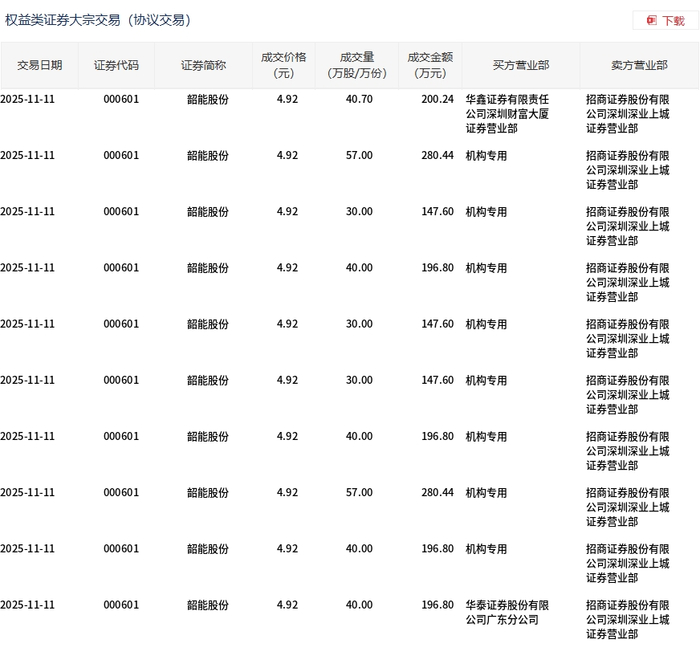
Task: Click the 成交价格(元) column header
Action: (283, 65)
